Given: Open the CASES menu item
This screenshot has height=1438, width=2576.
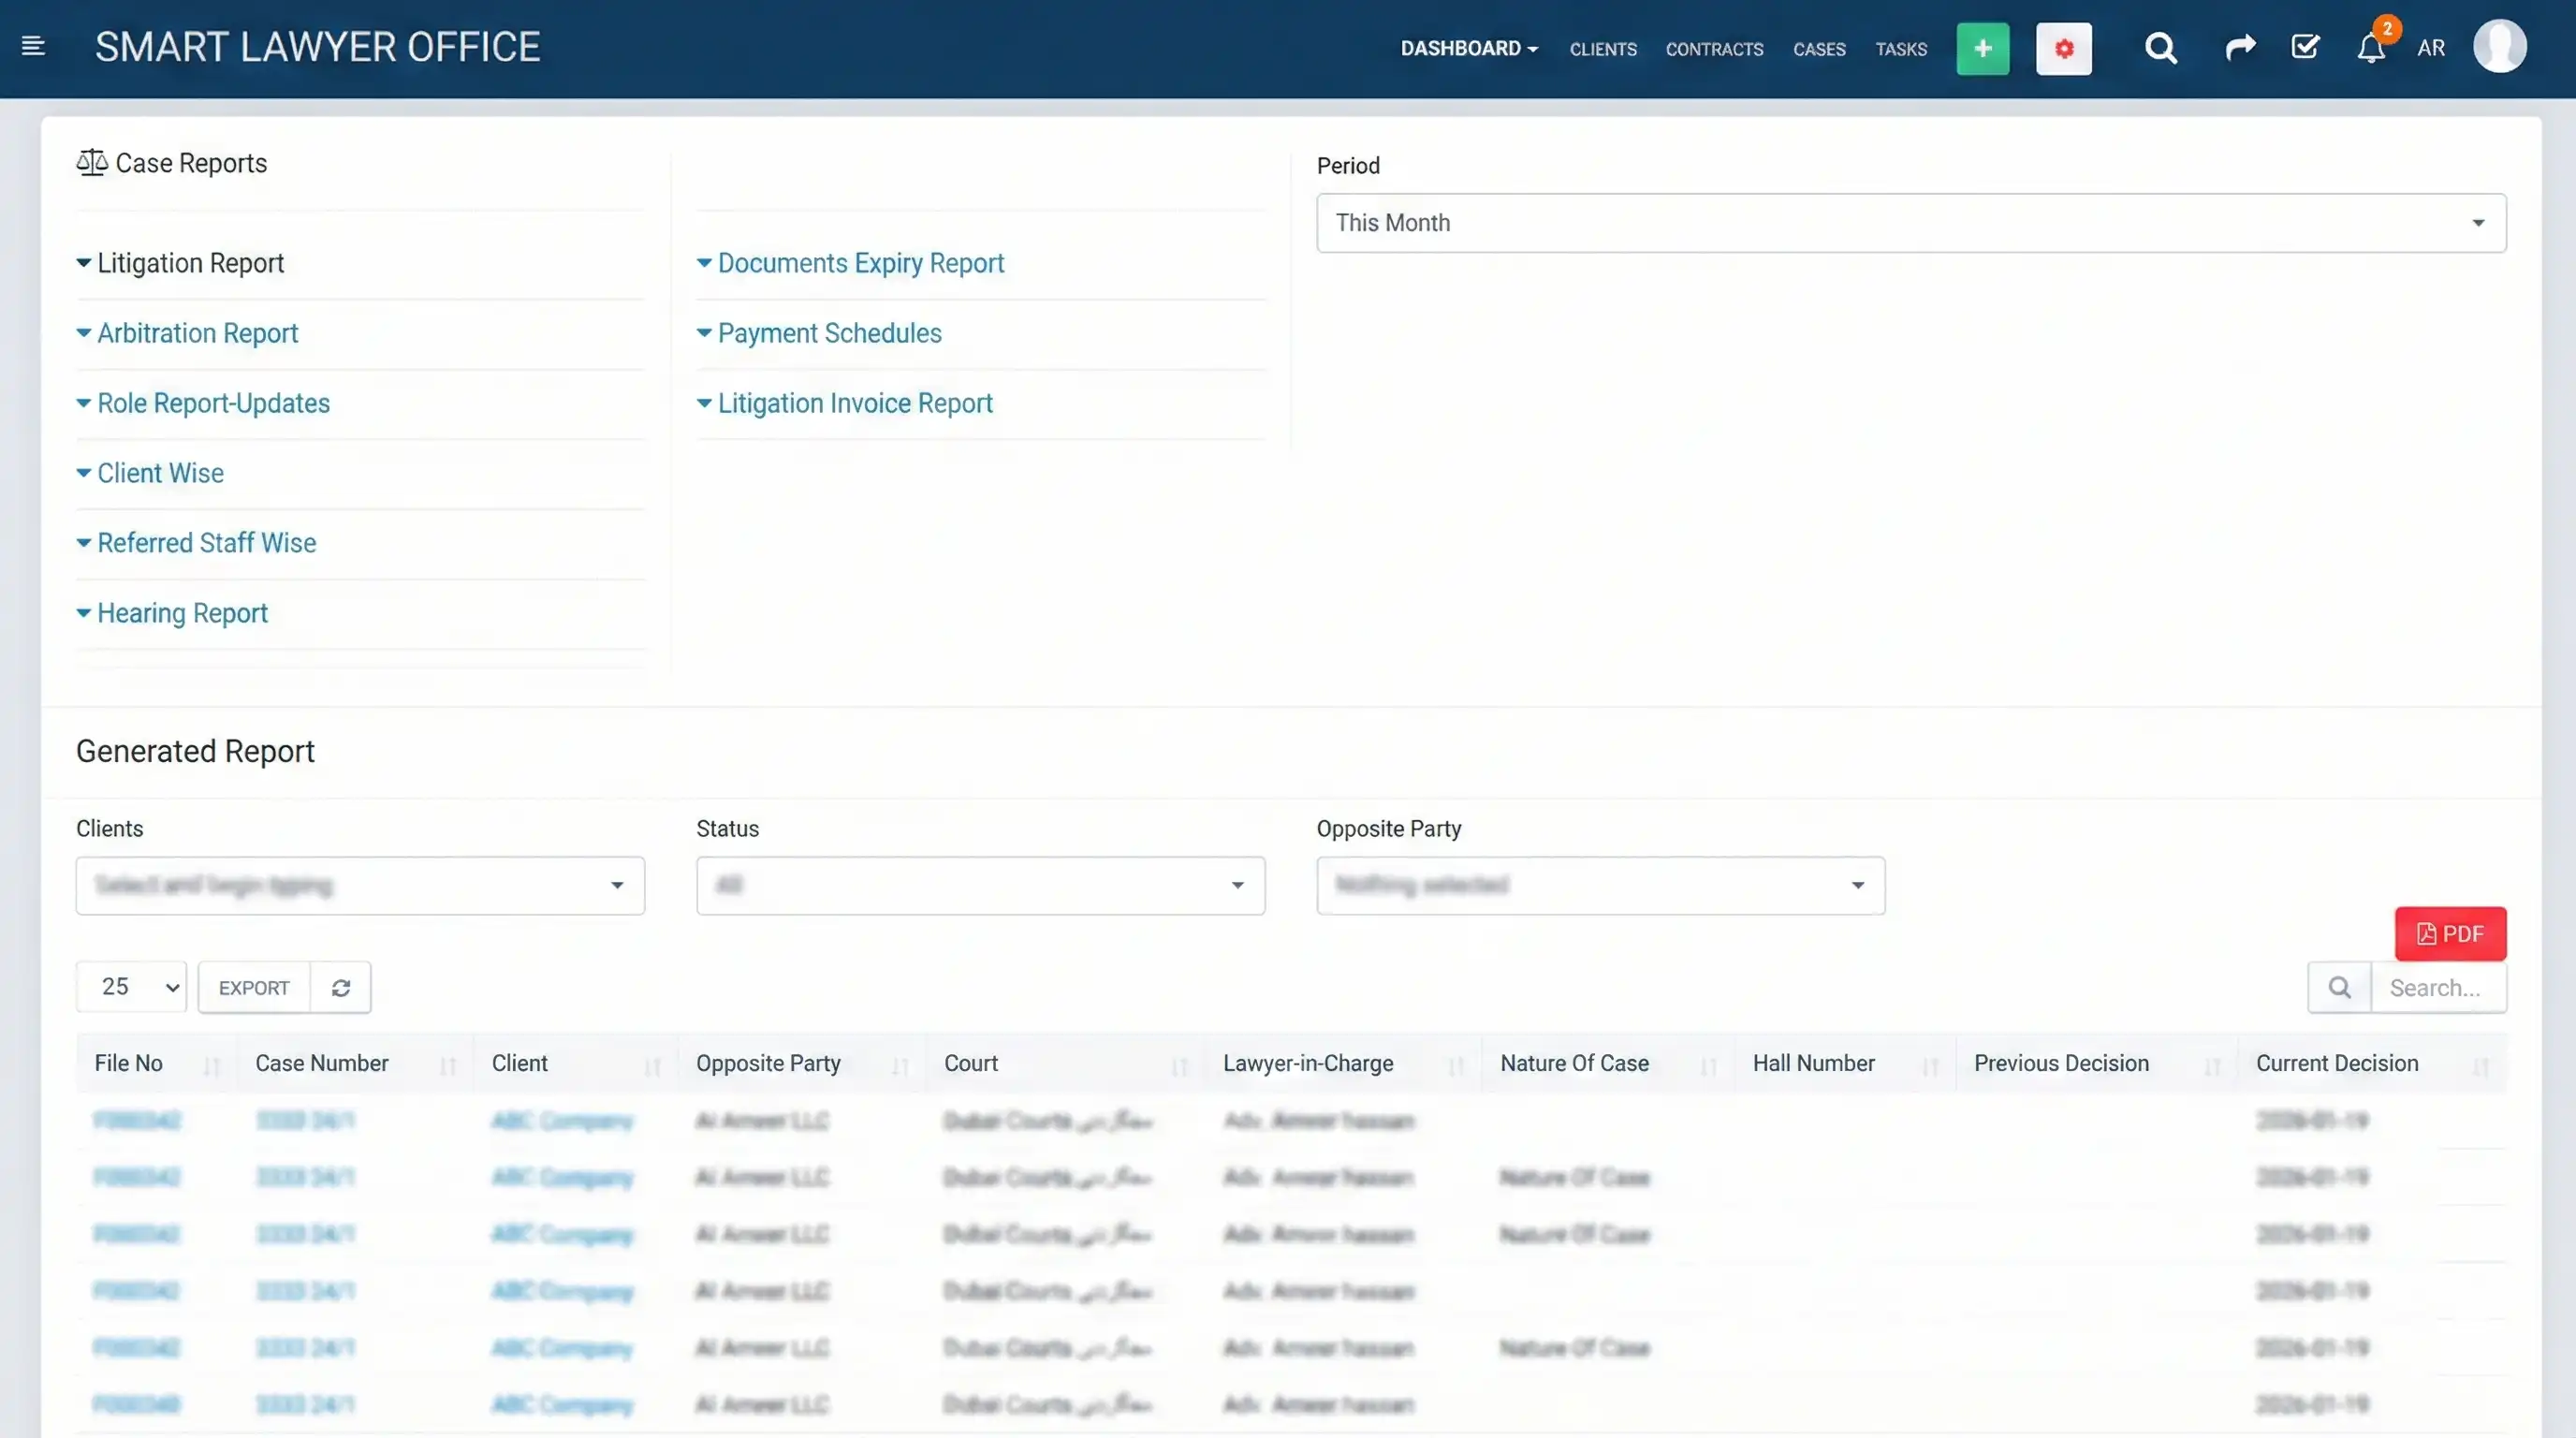Looking at the screenshot, I should pos(1819,49).
